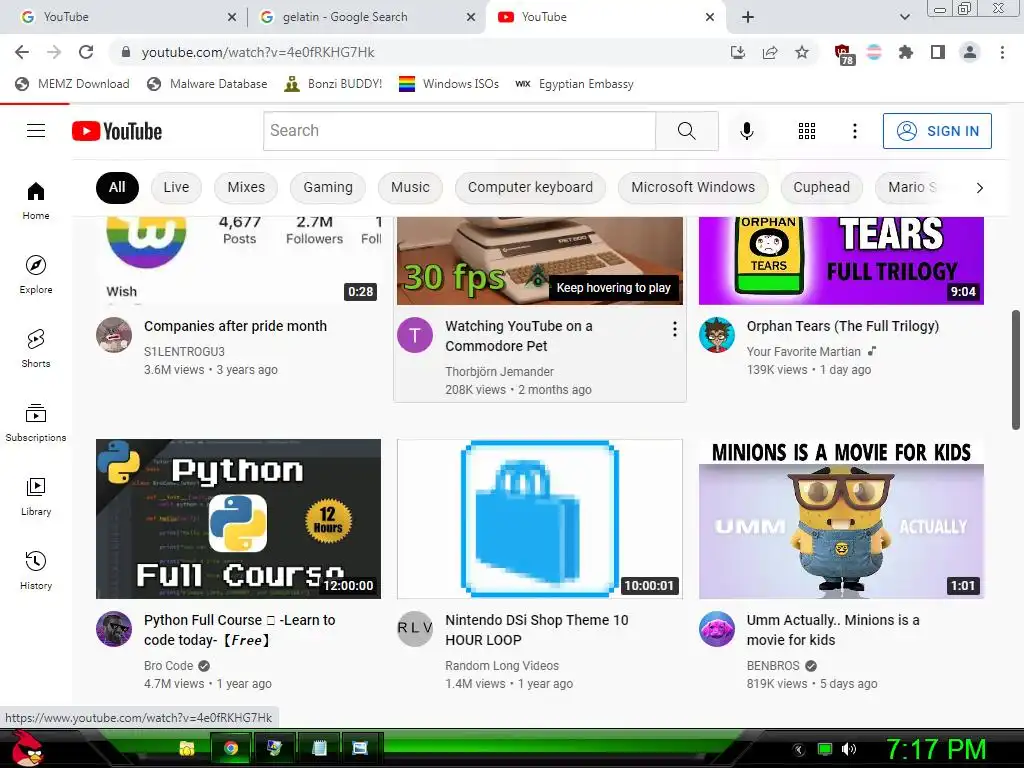Select the Gaming filter chip
This screenshot has width=1024, height=768.
point(328,187)
